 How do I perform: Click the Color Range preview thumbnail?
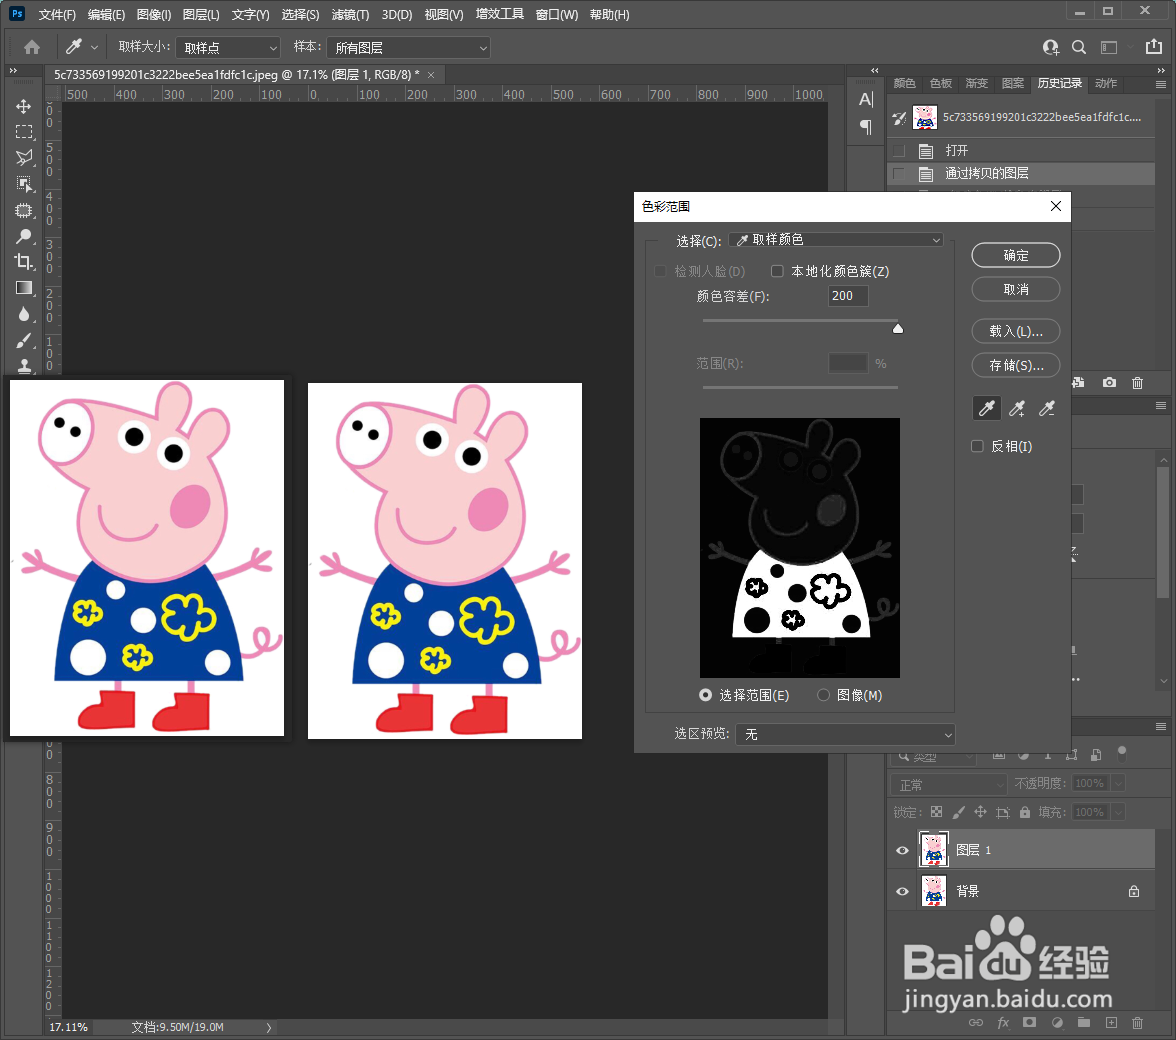tap(800, 548)
